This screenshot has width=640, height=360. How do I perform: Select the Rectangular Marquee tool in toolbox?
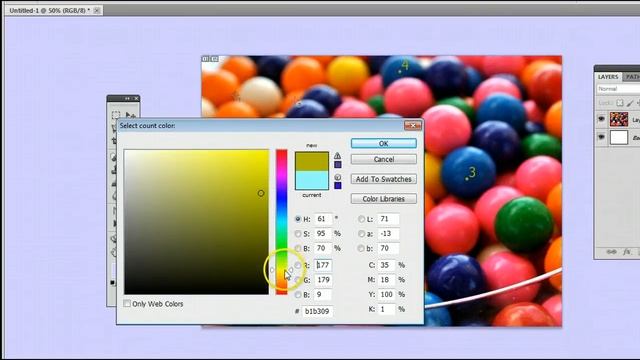pyautogui.click(x=116, y=115)
